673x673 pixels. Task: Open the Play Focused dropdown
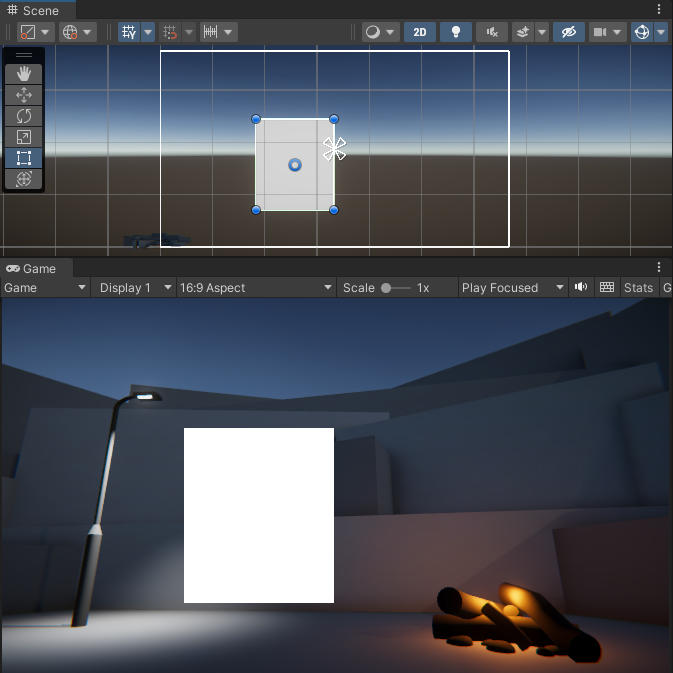[513, 288]
